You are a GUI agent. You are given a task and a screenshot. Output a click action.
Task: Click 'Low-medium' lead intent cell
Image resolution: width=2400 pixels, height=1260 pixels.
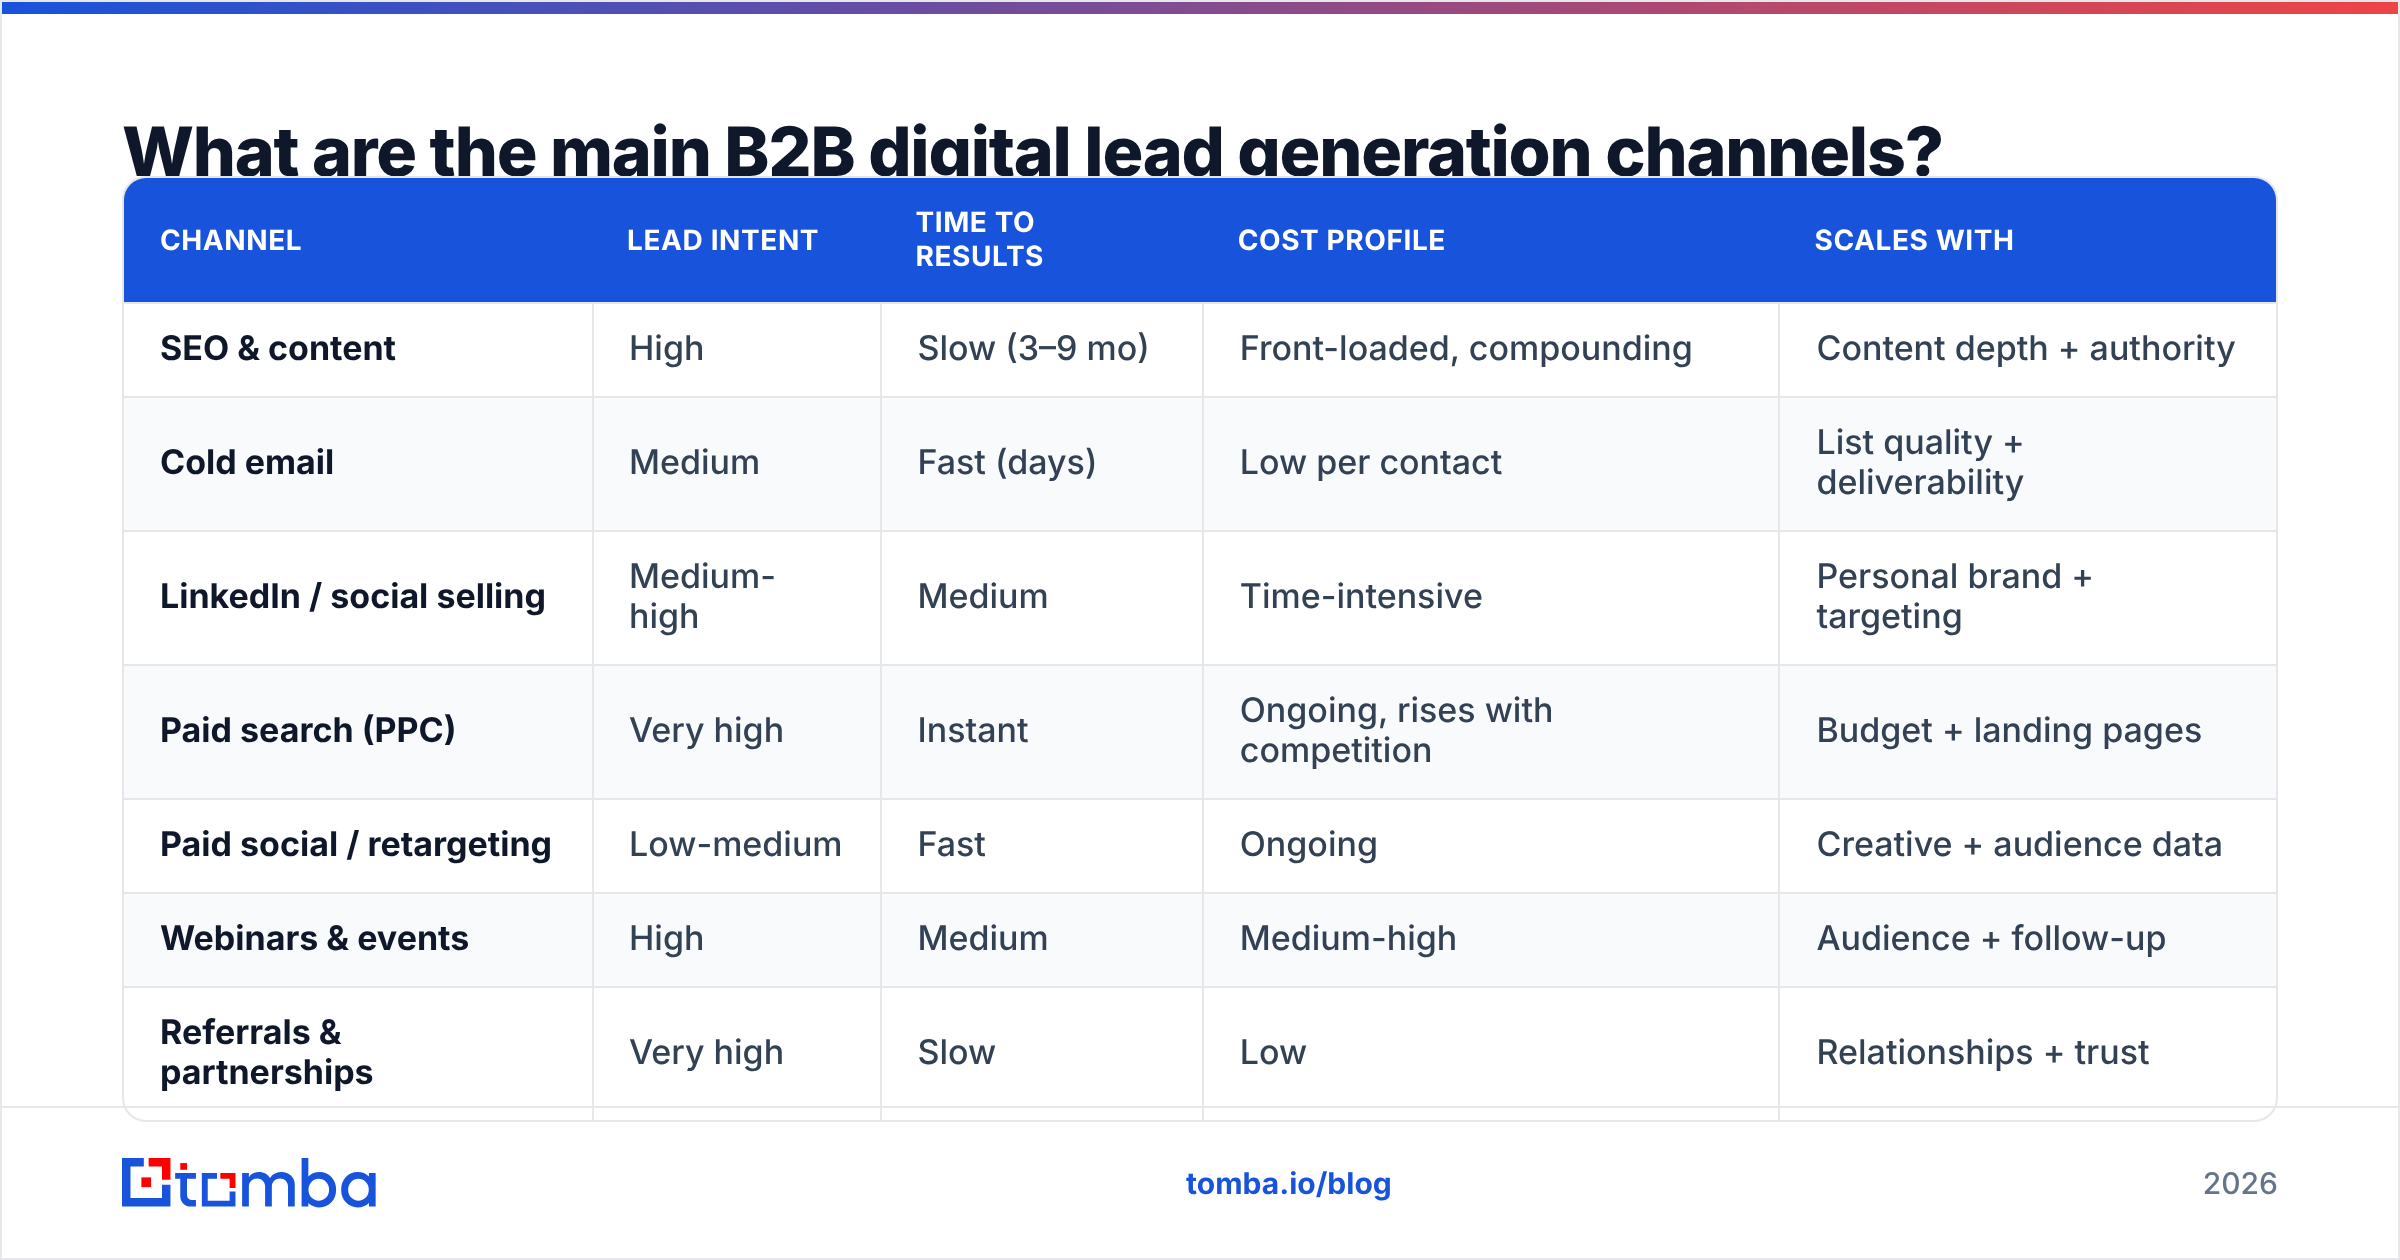click(x=735, y=844)
